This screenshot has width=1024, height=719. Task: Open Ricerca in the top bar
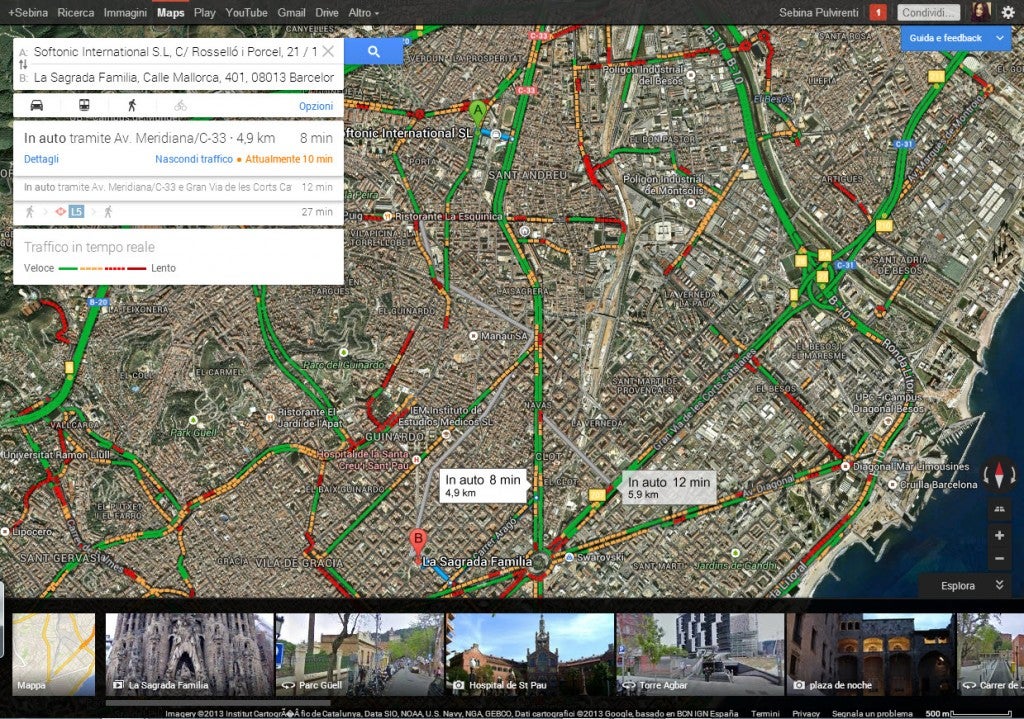point(76,12)
